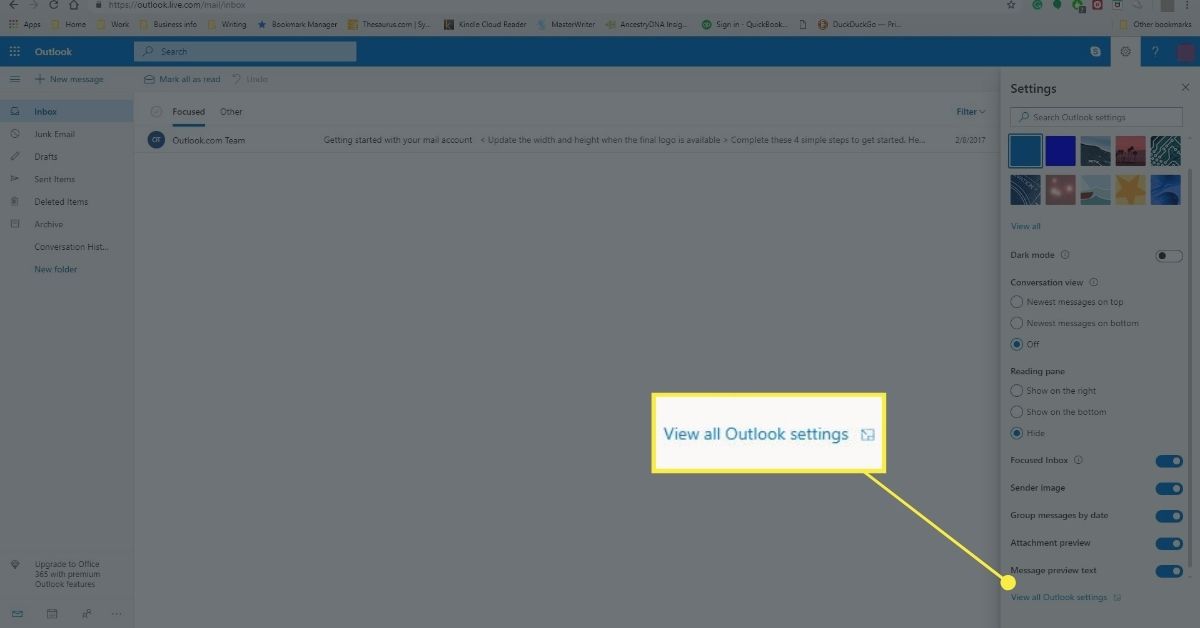This screenshot has height=628, width=1200.
Task: Select the blue ribbon theme
Action: [1166, 189]
